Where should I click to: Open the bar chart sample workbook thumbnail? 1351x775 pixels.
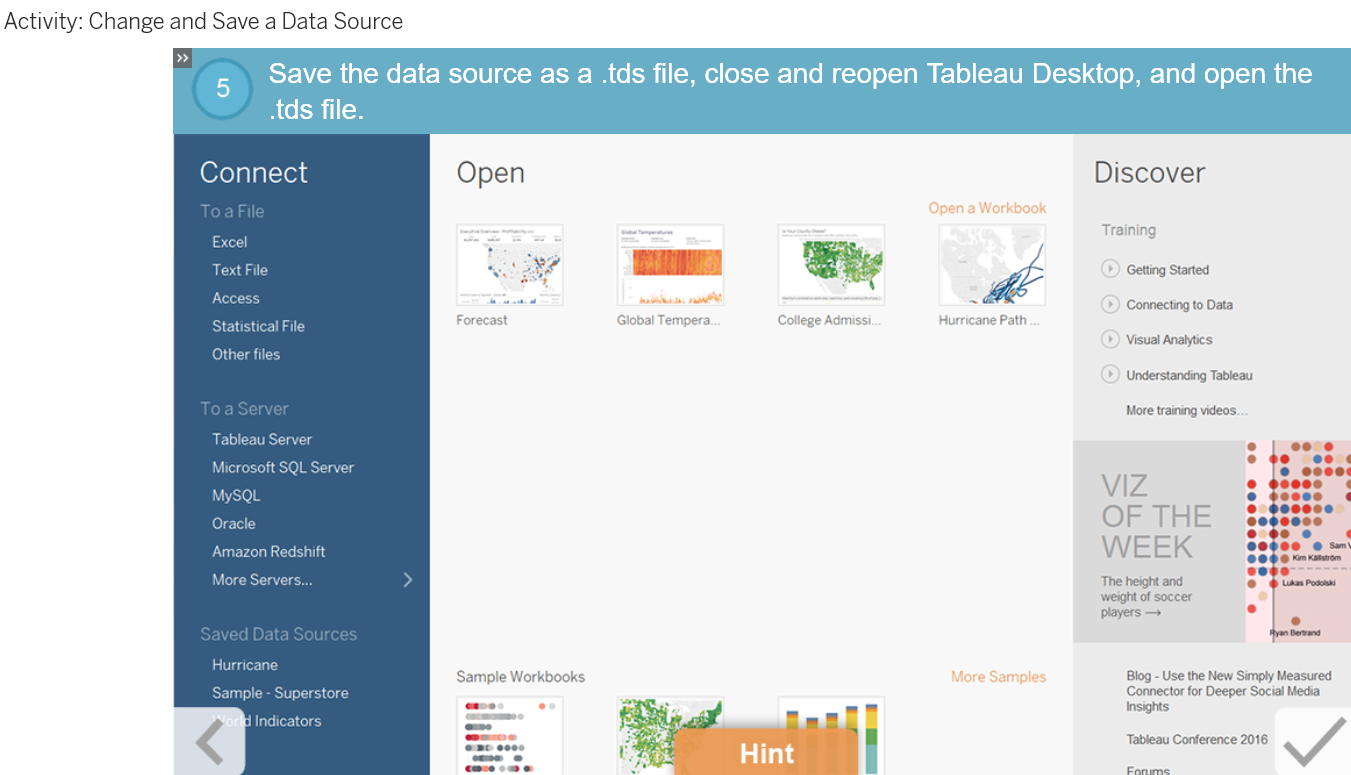click(x=831, y=736)
